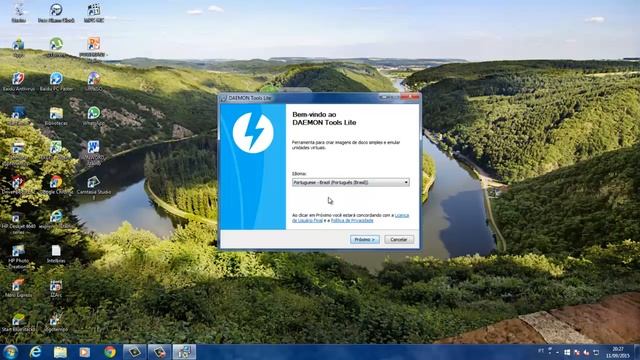Open the WhatsApp desktop shortcut

(x=93, y=116)
